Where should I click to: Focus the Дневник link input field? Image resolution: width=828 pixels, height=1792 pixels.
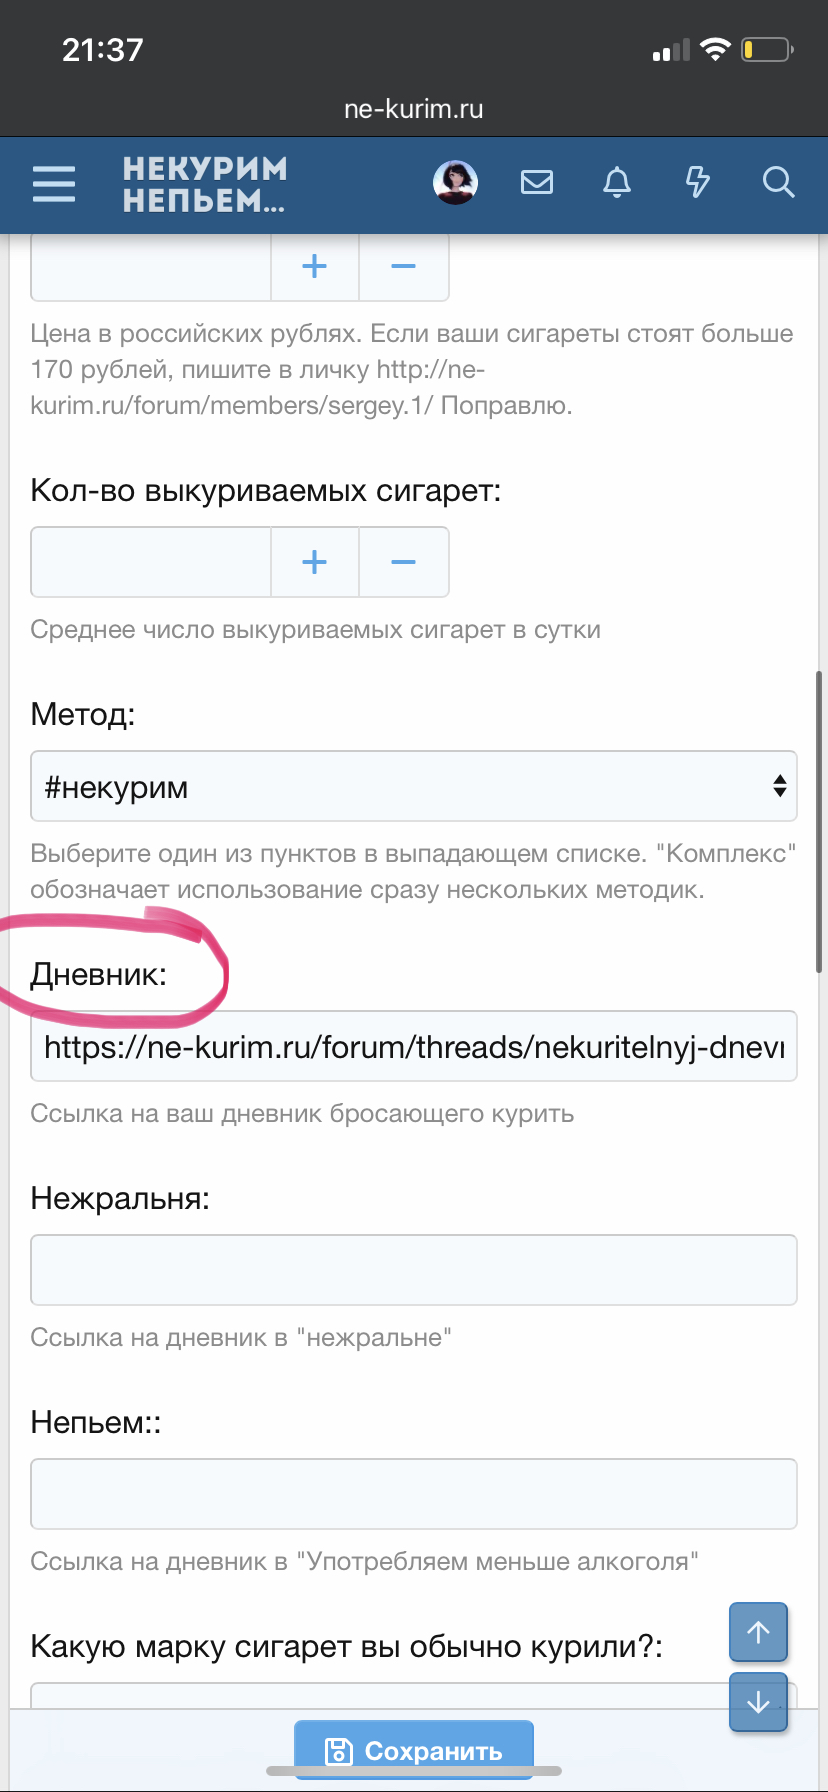pos(413,1046)
